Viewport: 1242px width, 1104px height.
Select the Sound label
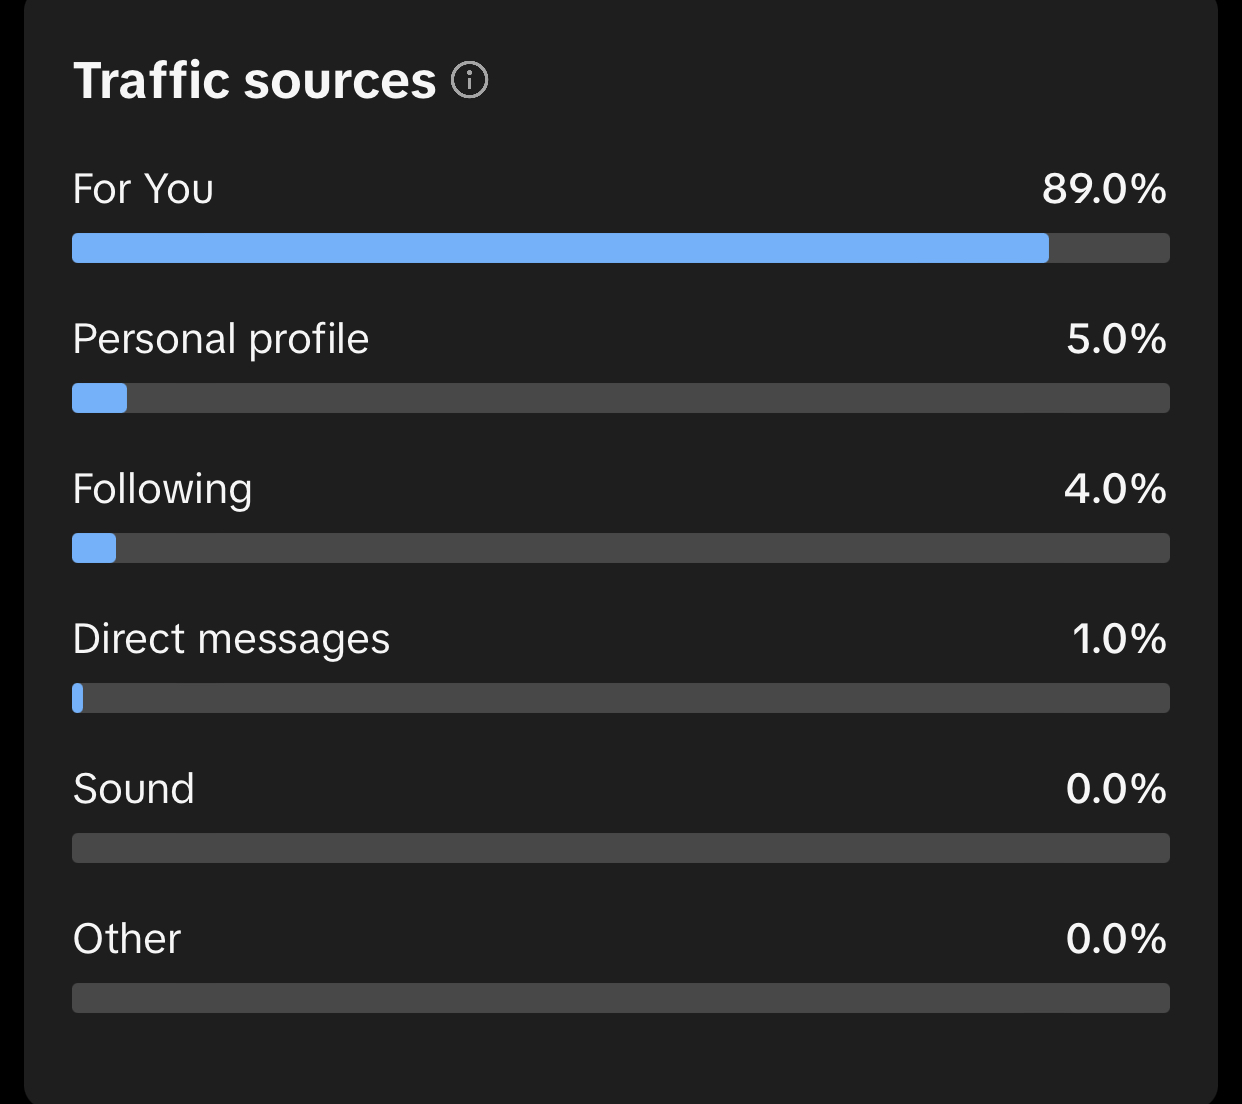134,789
